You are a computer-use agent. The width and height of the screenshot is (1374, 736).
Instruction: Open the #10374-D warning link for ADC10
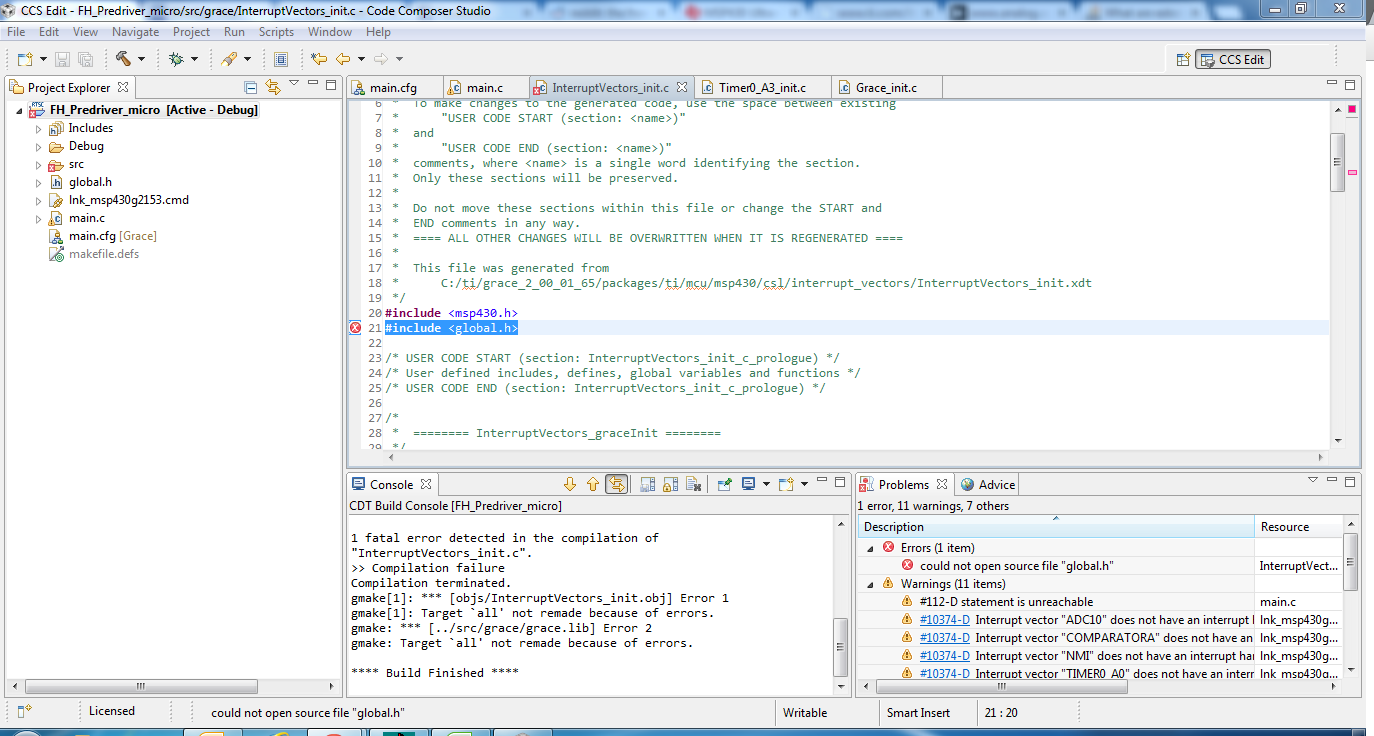(944, 620)
